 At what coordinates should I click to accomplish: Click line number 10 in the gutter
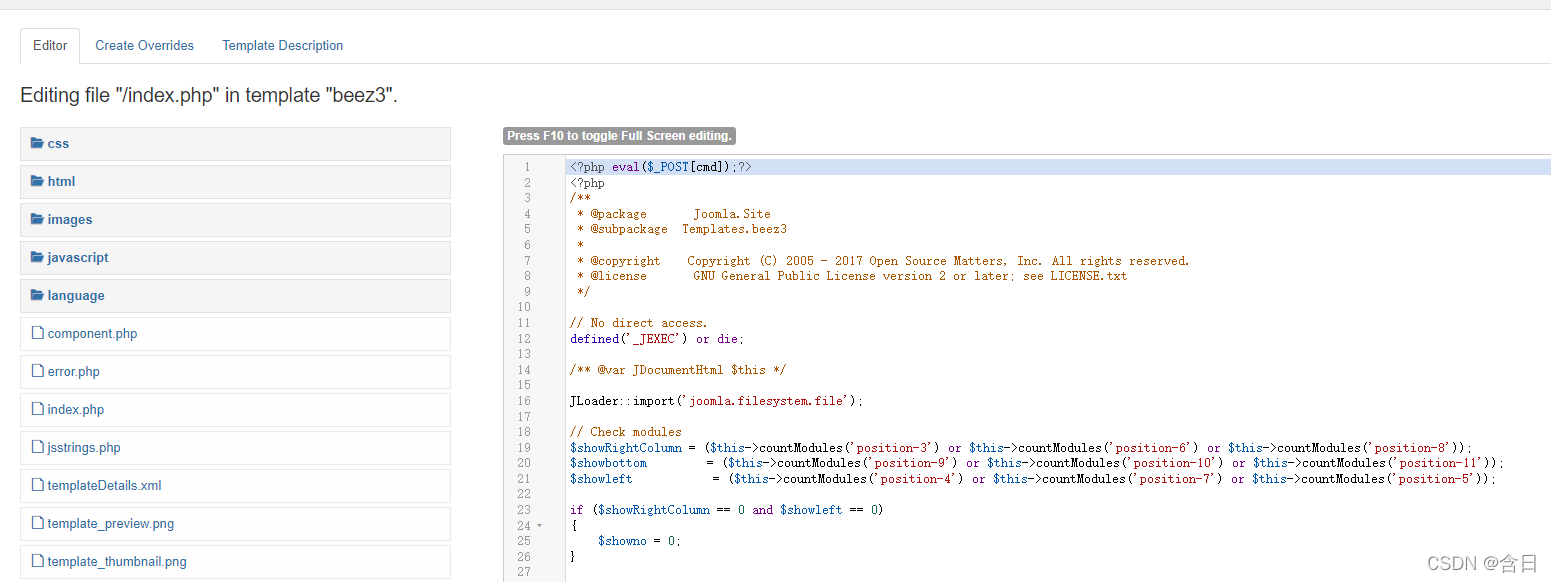point(525,308)
